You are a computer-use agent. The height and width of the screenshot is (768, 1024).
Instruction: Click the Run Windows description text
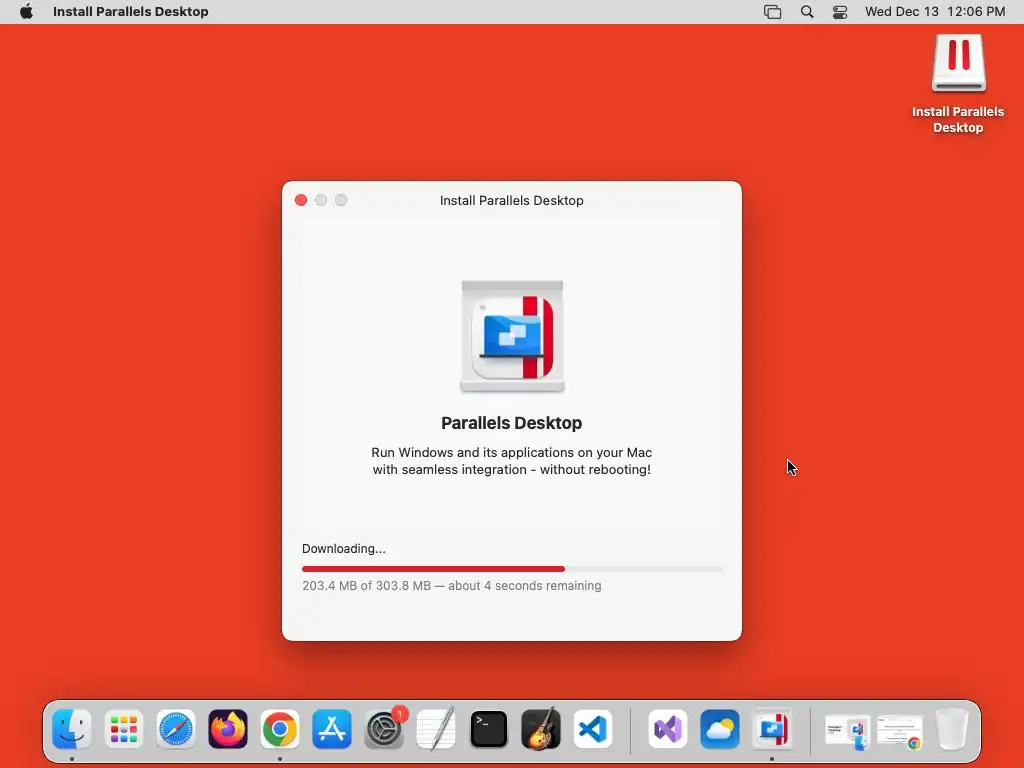pos(511,461)
